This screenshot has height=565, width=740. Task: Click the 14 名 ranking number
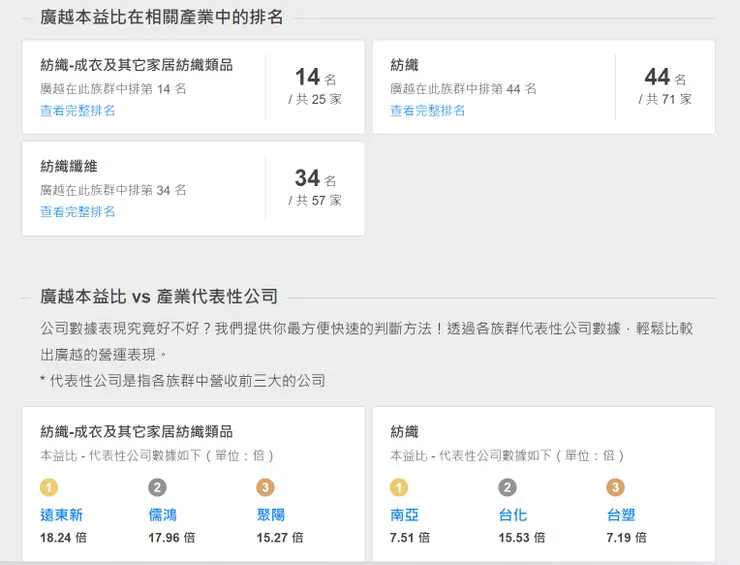click(x=315, y=77)
